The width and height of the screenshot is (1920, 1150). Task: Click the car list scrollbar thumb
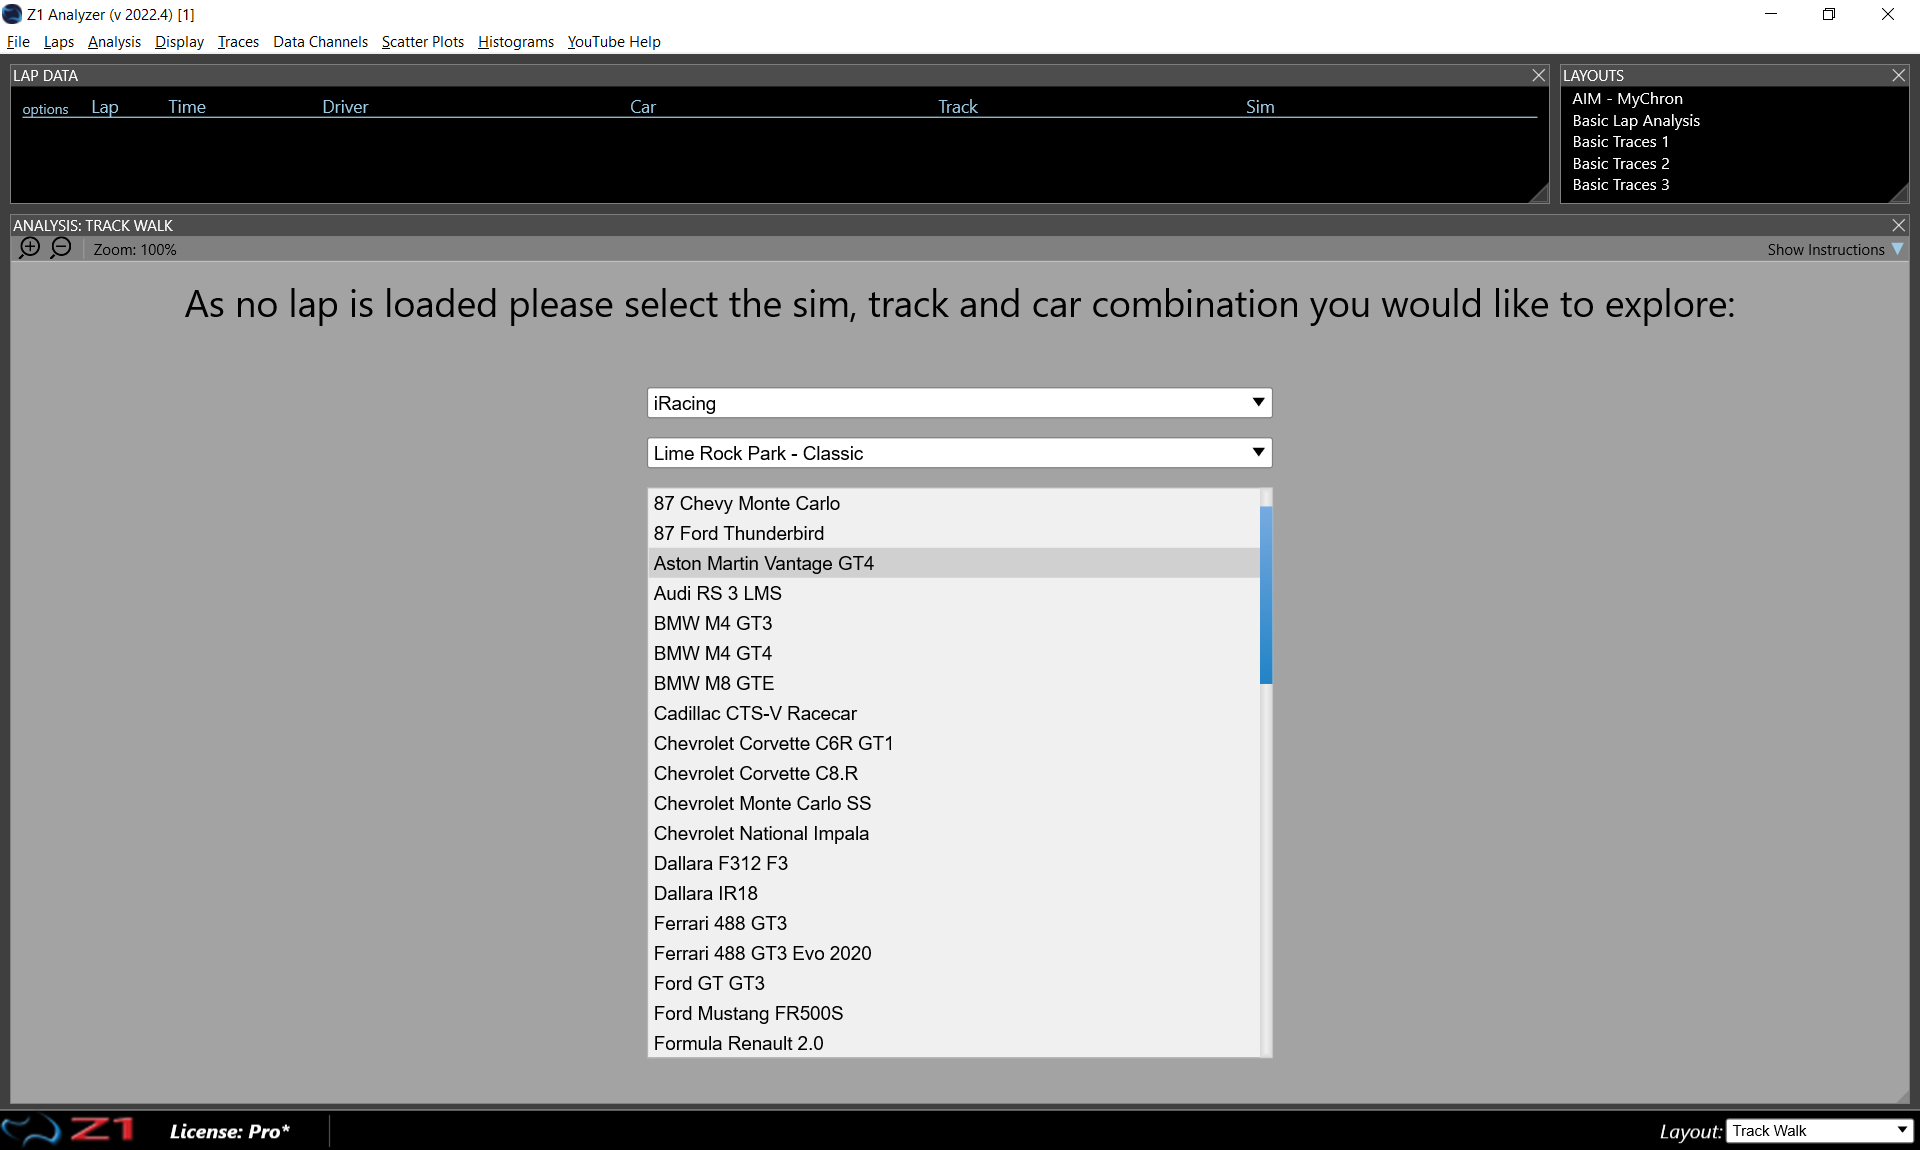(x=1266, y=595)
